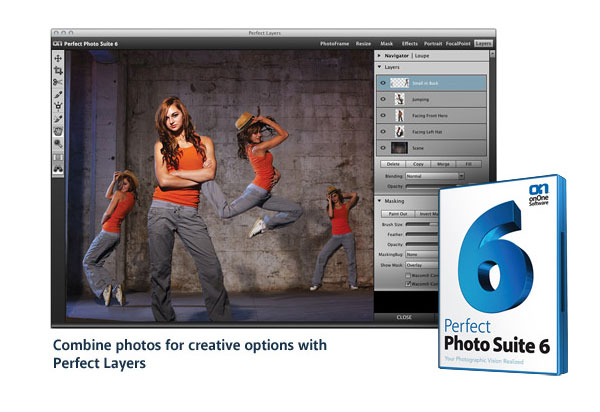Select the Scene layer thumbnail
The height and width of the screenshot is (412, 600).
coord(399,148)
